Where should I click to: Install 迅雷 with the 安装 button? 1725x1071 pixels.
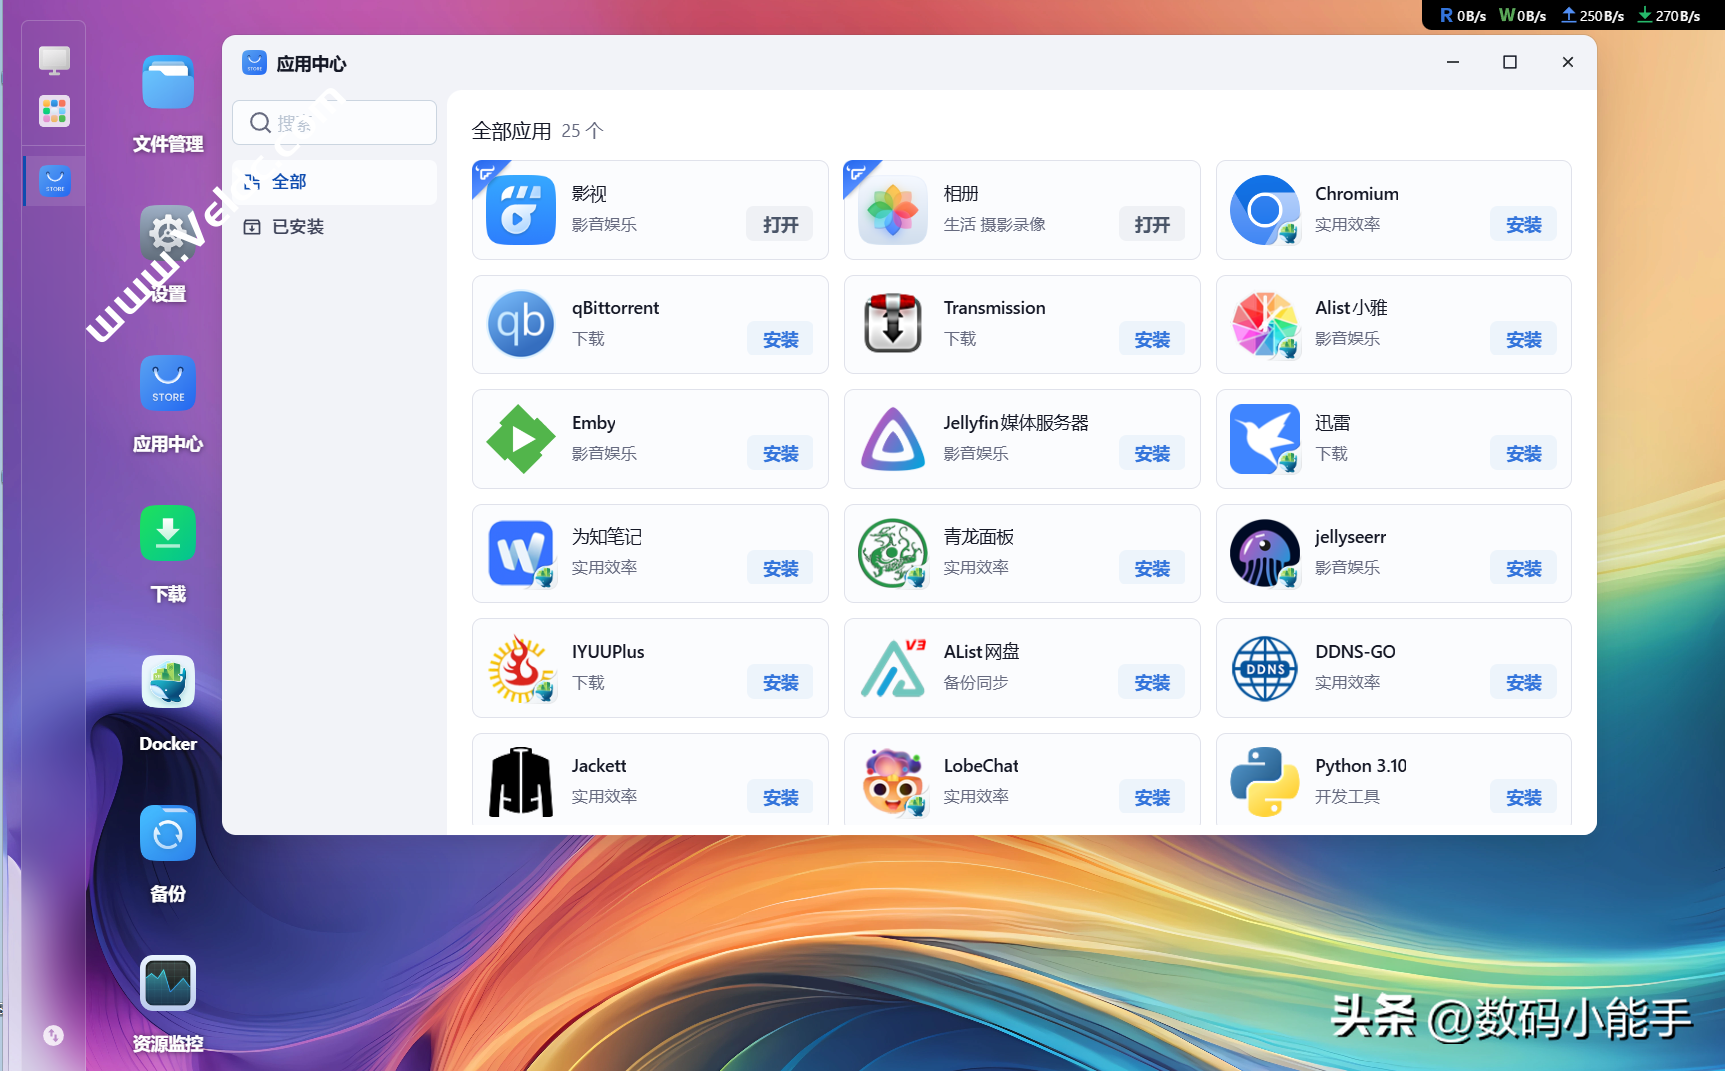[x=1524, y=454]
